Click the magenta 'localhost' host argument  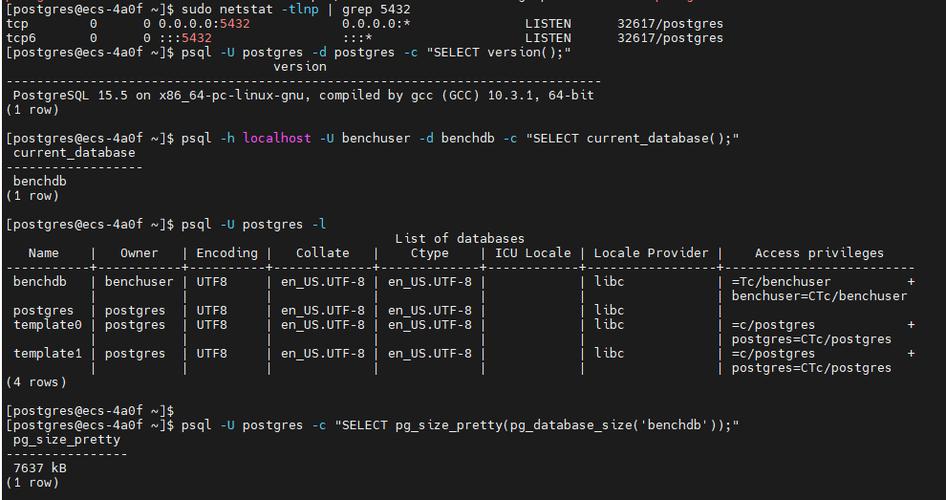(x=277, y=139)
